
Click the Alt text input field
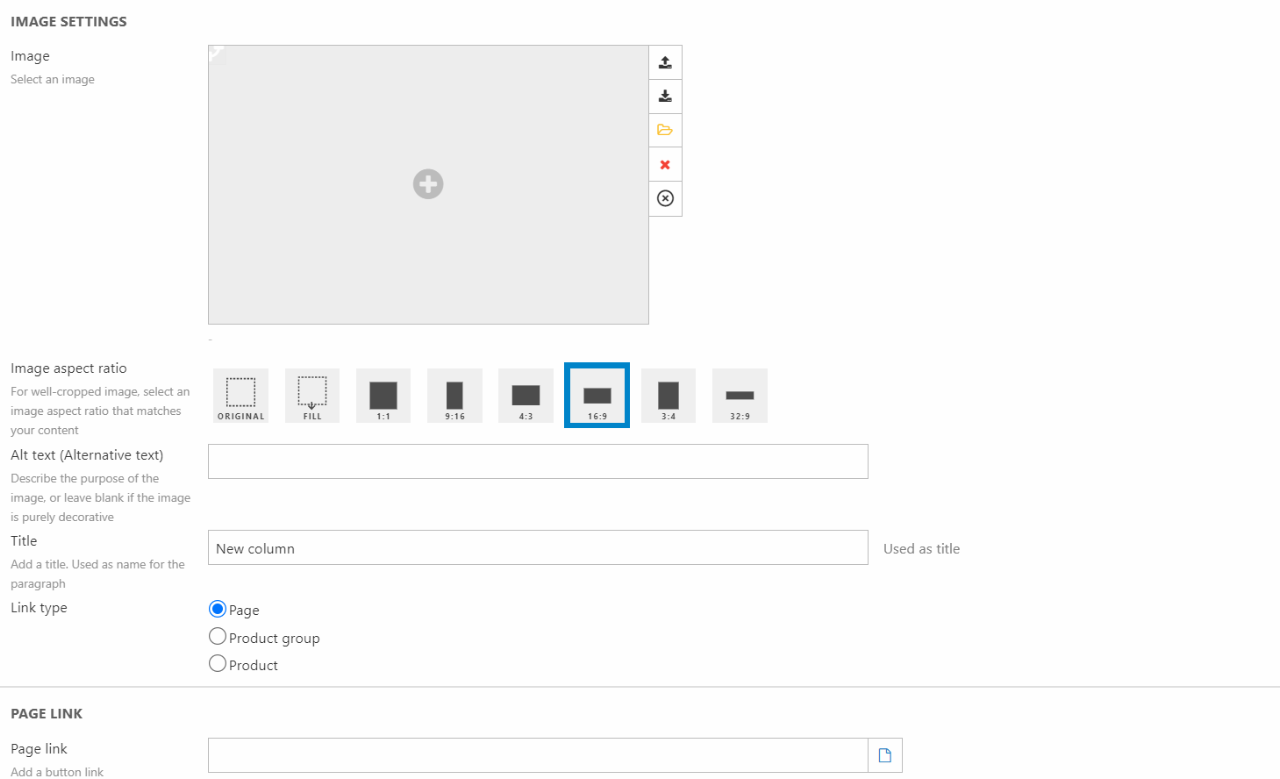click(538, 462)
